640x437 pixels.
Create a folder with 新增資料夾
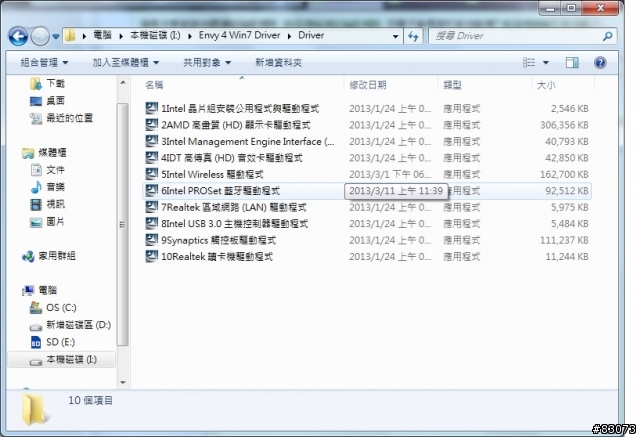click(x=278, y=62)
